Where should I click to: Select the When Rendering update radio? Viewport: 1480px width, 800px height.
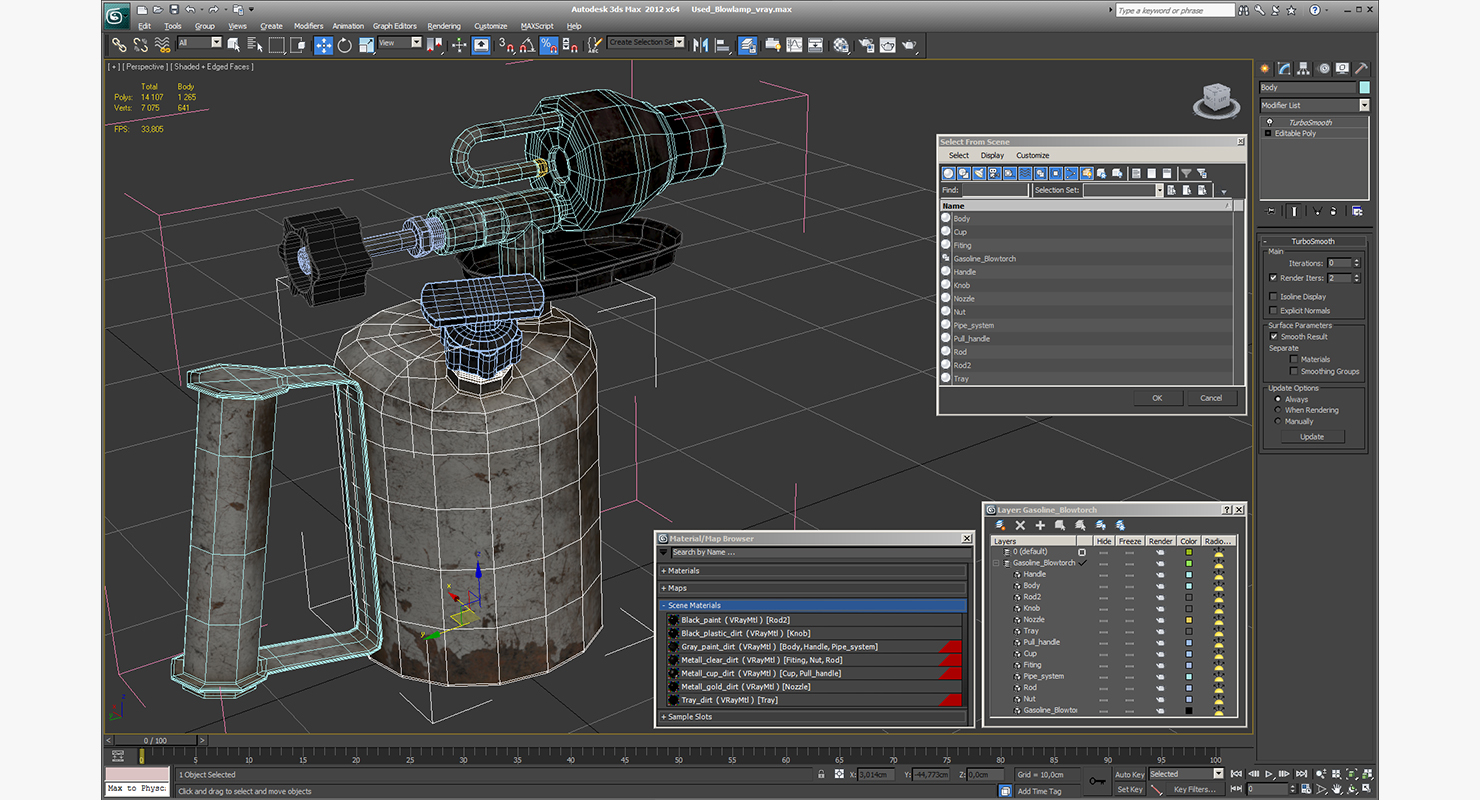pos(1277,410)
